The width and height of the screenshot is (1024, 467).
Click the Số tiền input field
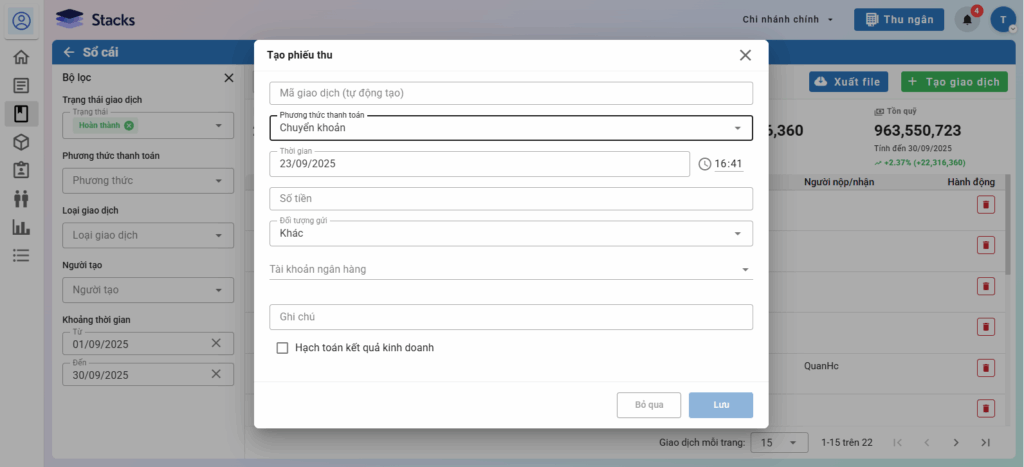click(510, 199)
